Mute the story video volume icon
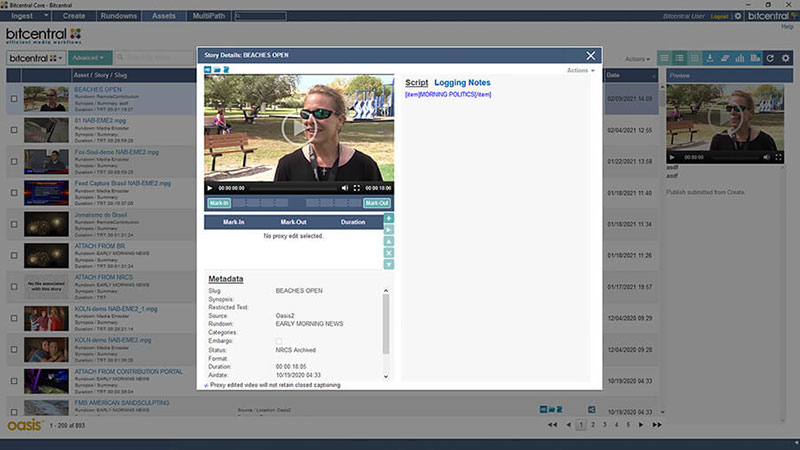This screenshot has width=800, height=450. [x=345, y=188]
